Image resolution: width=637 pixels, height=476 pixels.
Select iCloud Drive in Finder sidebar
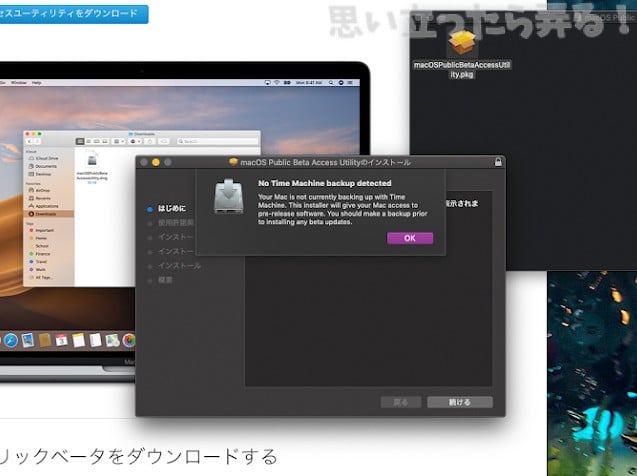[43, 158]
